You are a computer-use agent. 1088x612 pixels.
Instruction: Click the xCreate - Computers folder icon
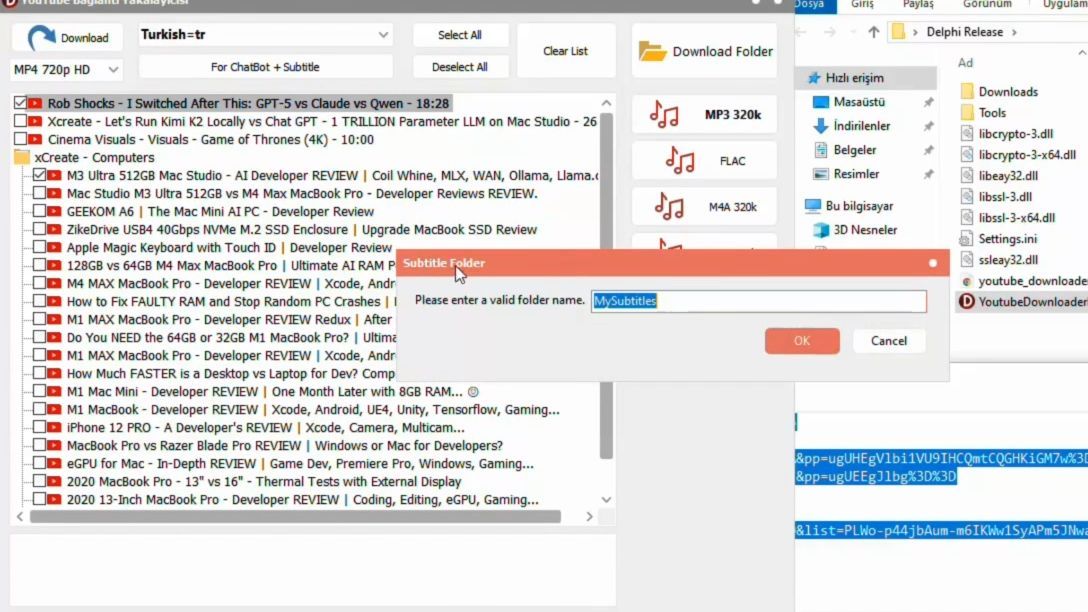[x=22, y=158]
